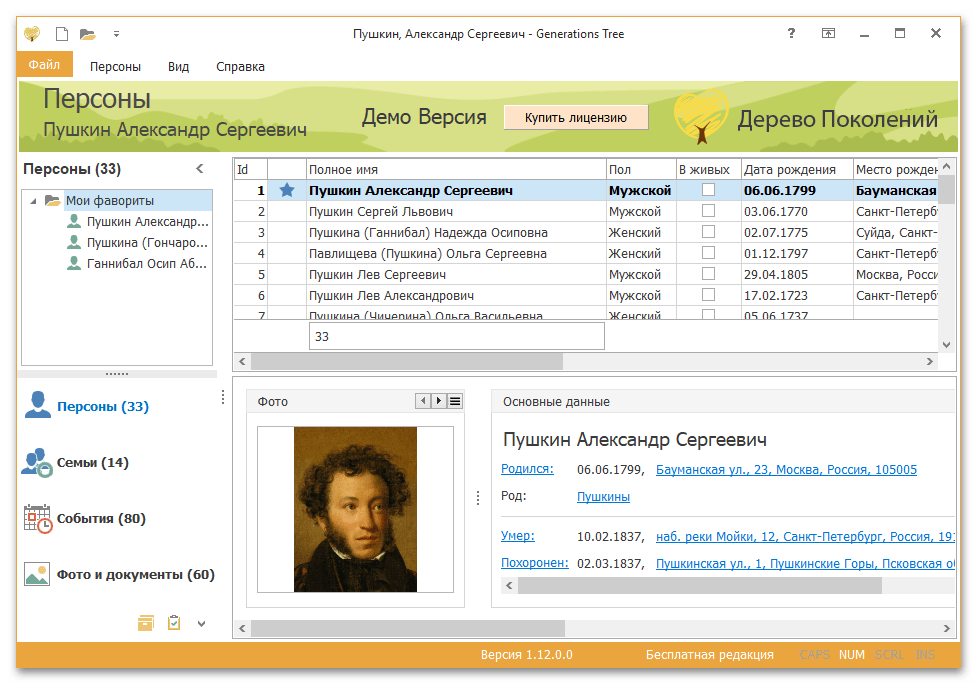This screenshot has width=977, height=684.
Task: Click the open folder icon in title bar
Action: point(88,34)
